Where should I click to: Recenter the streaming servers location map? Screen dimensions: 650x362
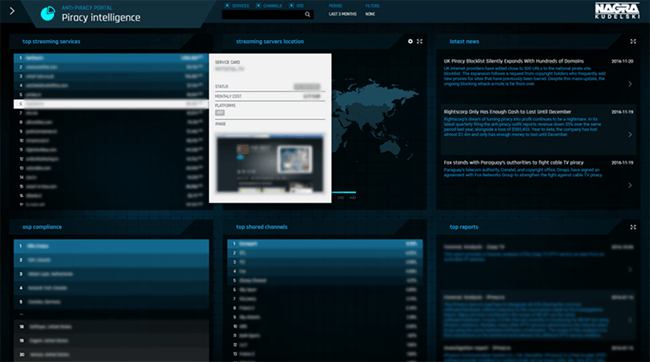pyautogui.click(x=410, y=41)
